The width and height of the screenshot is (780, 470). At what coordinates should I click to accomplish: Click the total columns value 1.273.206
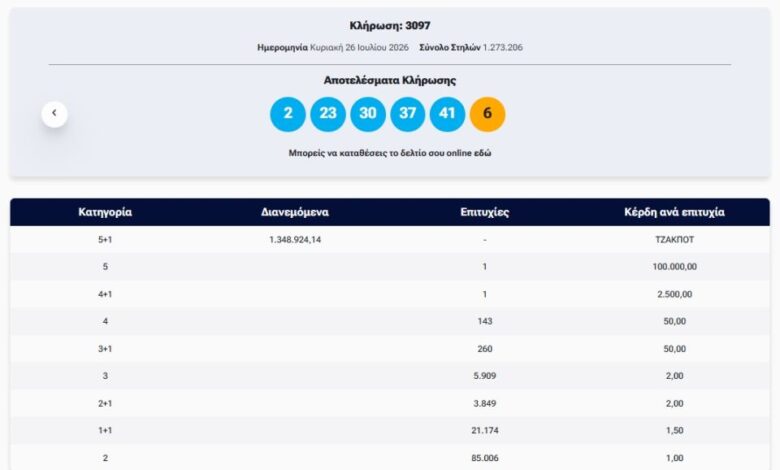(503, 47)
